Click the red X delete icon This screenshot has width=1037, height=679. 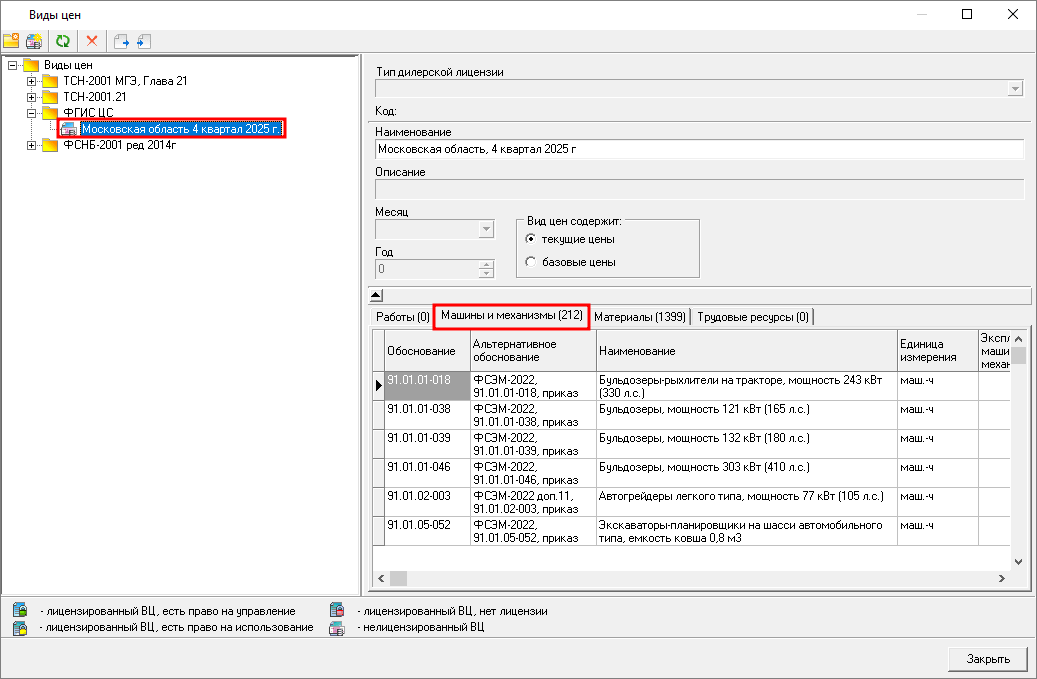click(92, 41)
